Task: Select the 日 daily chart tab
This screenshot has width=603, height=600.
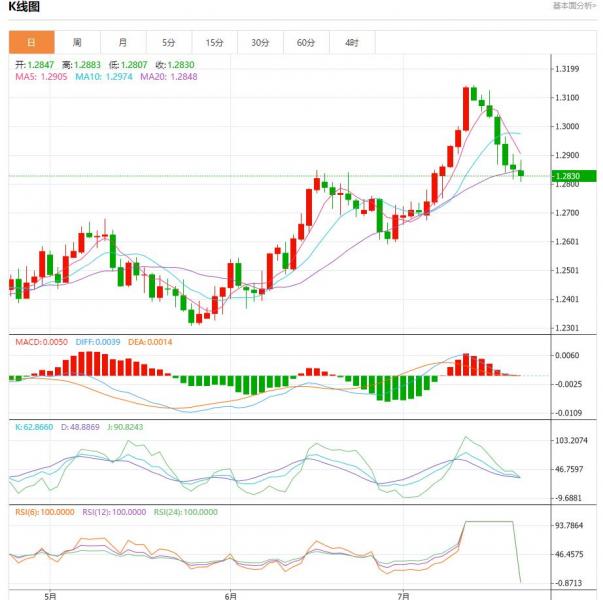Action: (32, 42)
